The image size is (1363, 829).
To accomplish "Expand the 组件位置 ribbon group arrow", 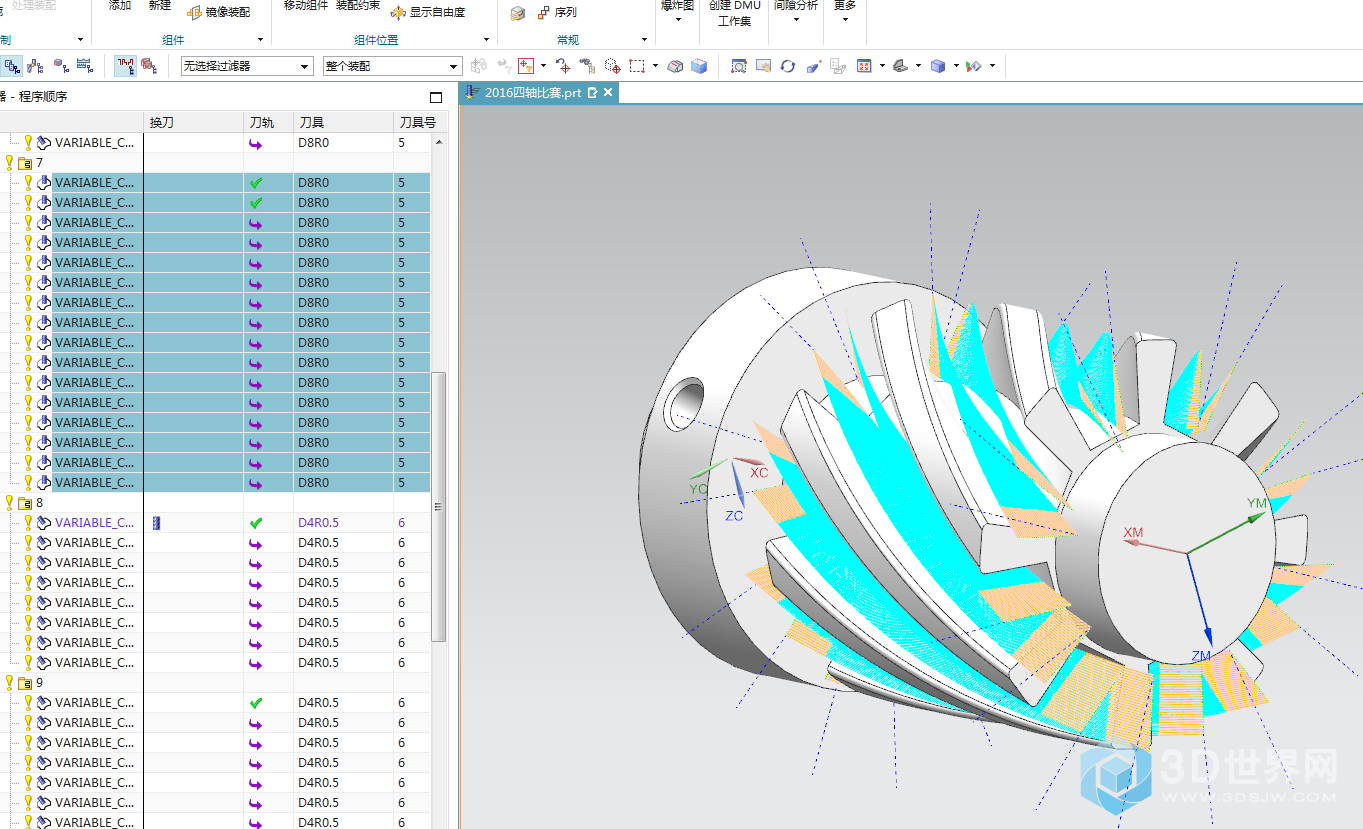I will pyautogui.click(x=486, y=40).
